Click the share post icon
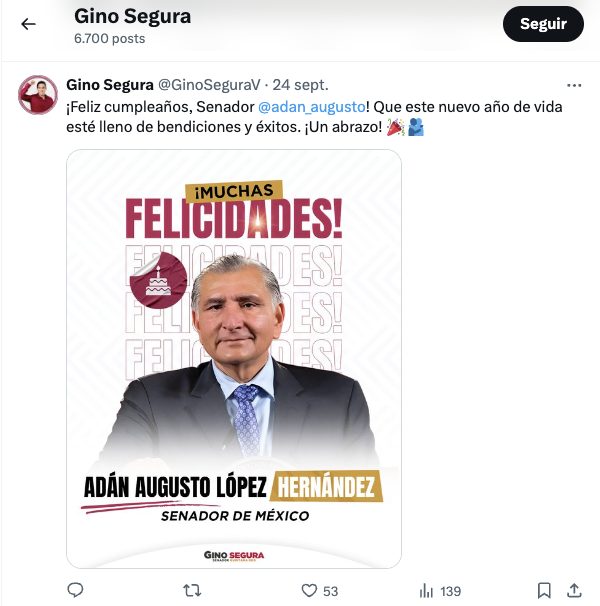The image size is (600, 606). pos(574,590)
